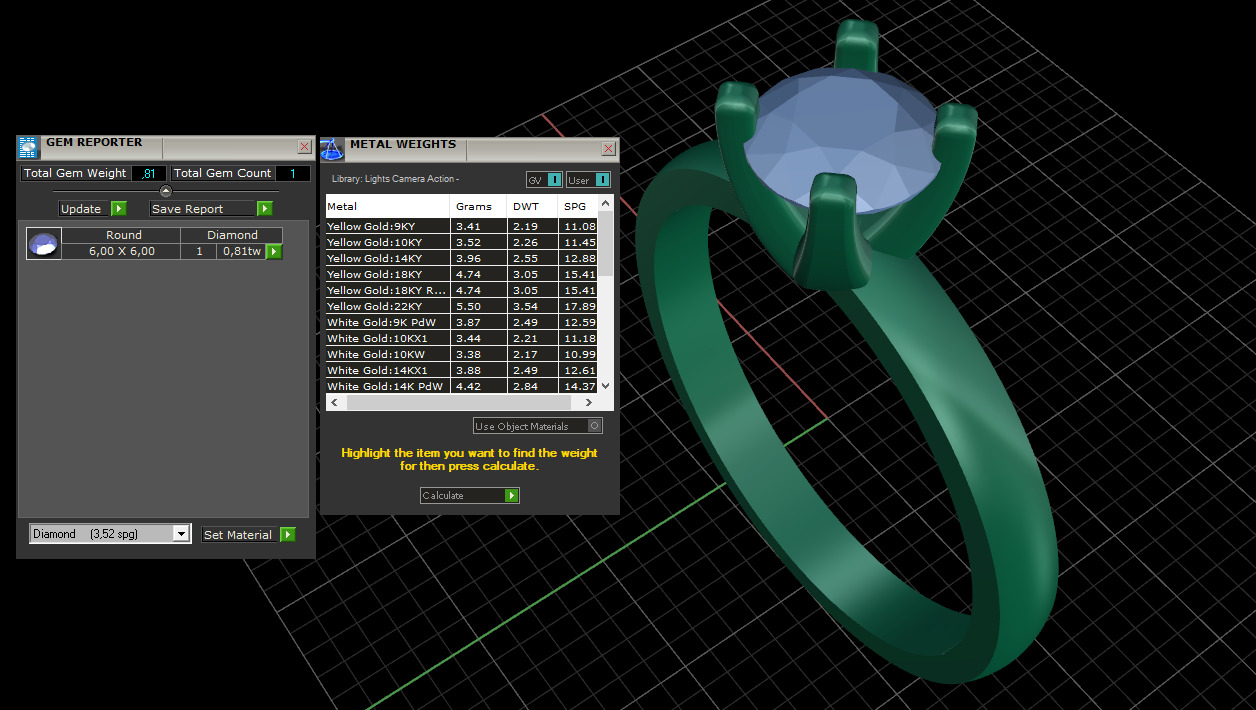Click the metal list scroll-up arrow
The height and width of the screenshot is (710, 1256).
pyautogui.click(x=605, y=203)
